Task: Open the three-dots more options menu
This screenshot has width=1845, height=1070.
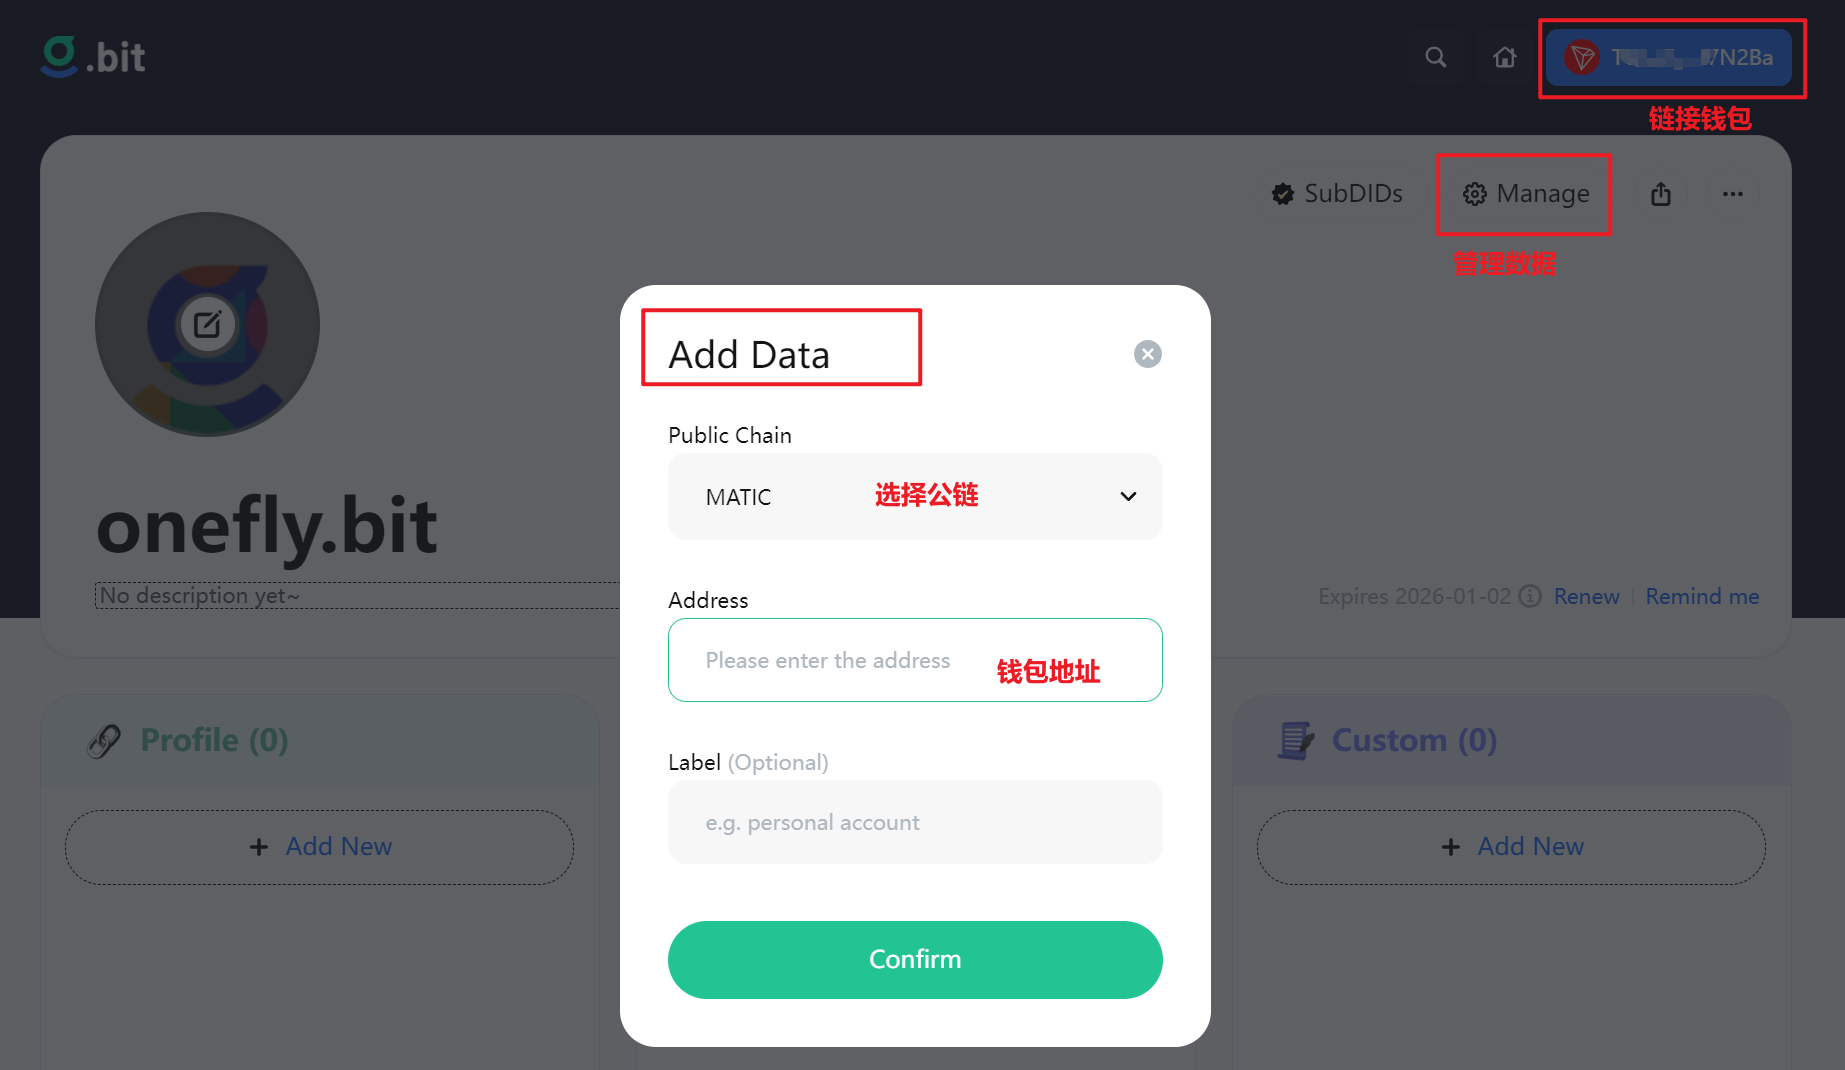Action: [1733, 194]
